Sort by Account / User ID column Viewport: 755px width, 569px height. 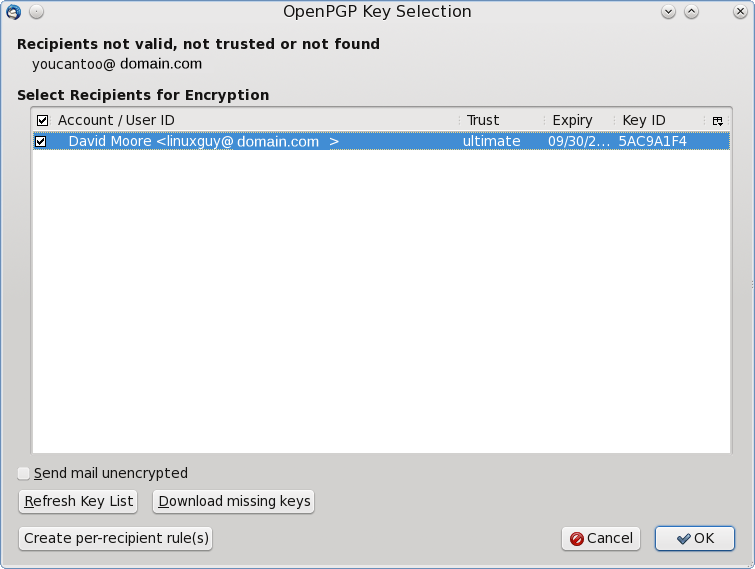(116, 120)
